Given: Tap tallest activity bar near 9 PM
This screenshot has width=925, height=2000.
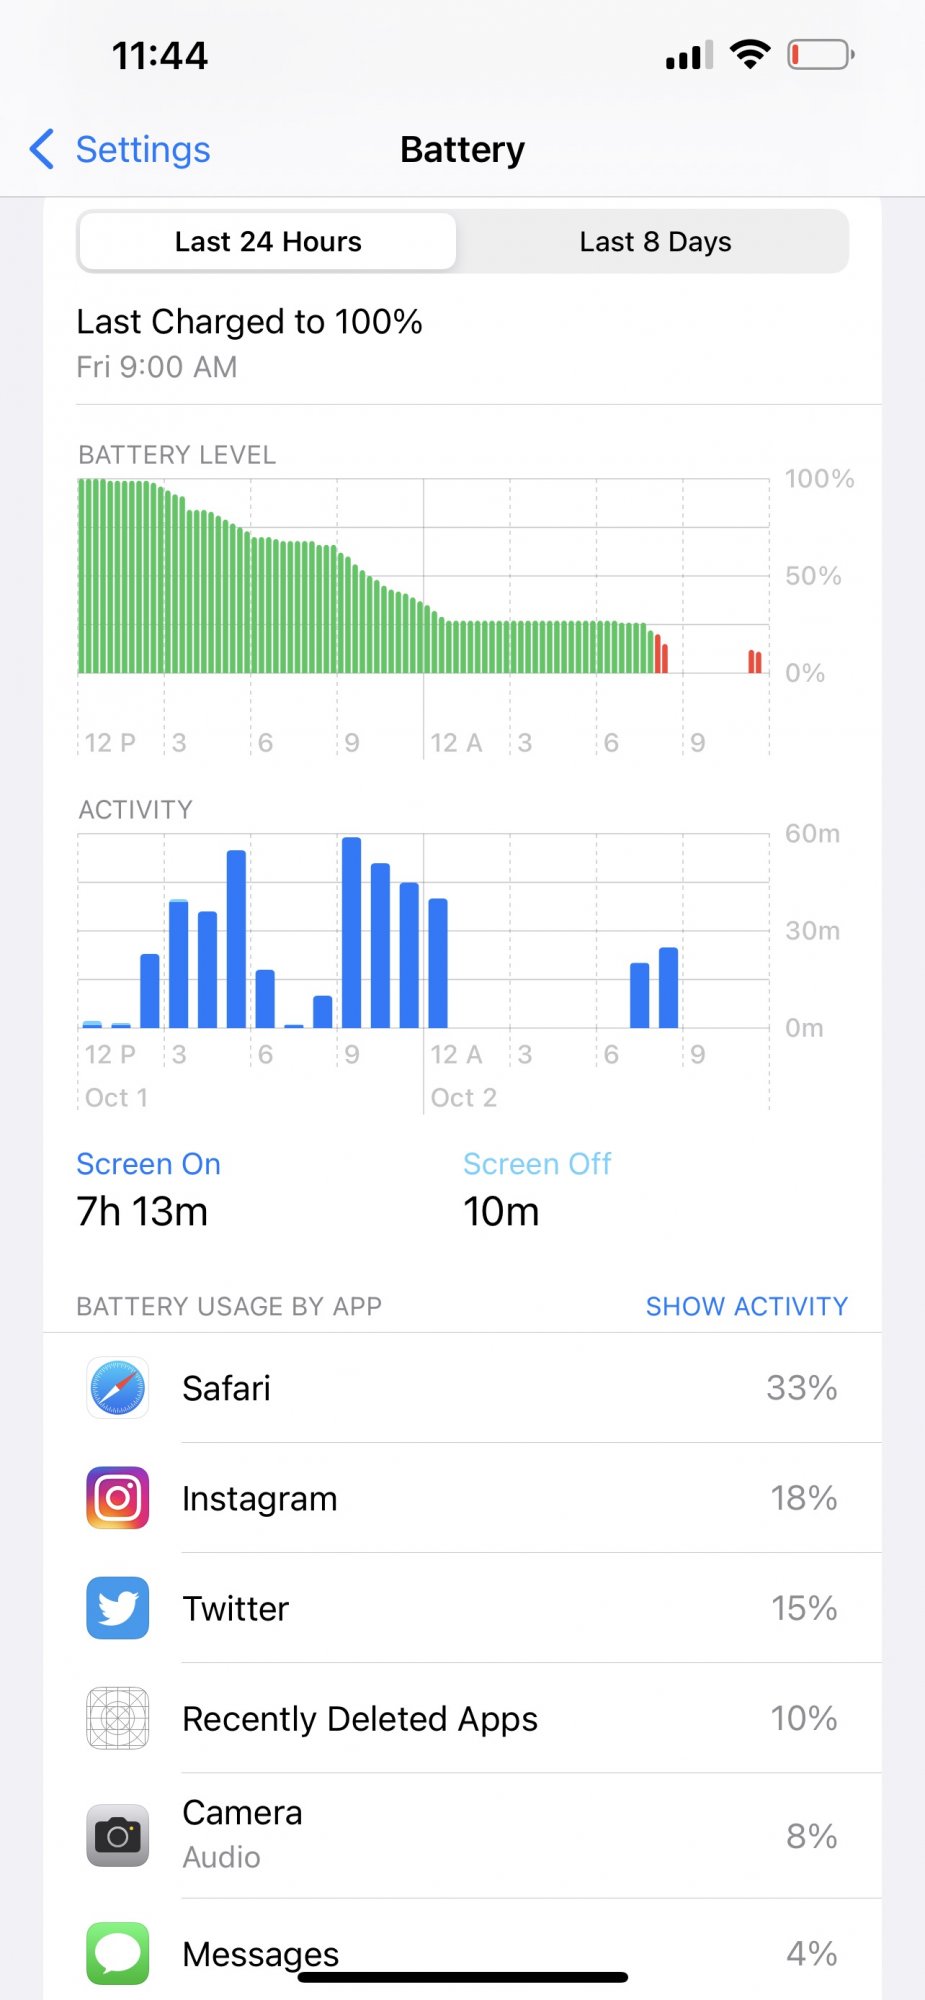Looking at the screenshot, I should [x=352, y=932].
